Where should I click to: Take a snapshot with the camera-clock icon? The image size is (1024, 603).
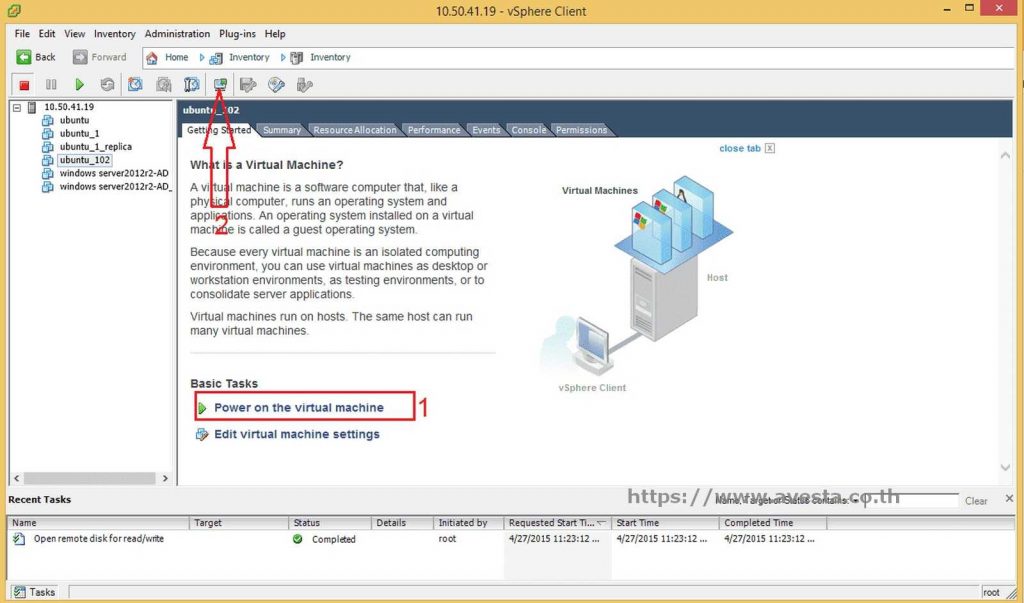135,84
